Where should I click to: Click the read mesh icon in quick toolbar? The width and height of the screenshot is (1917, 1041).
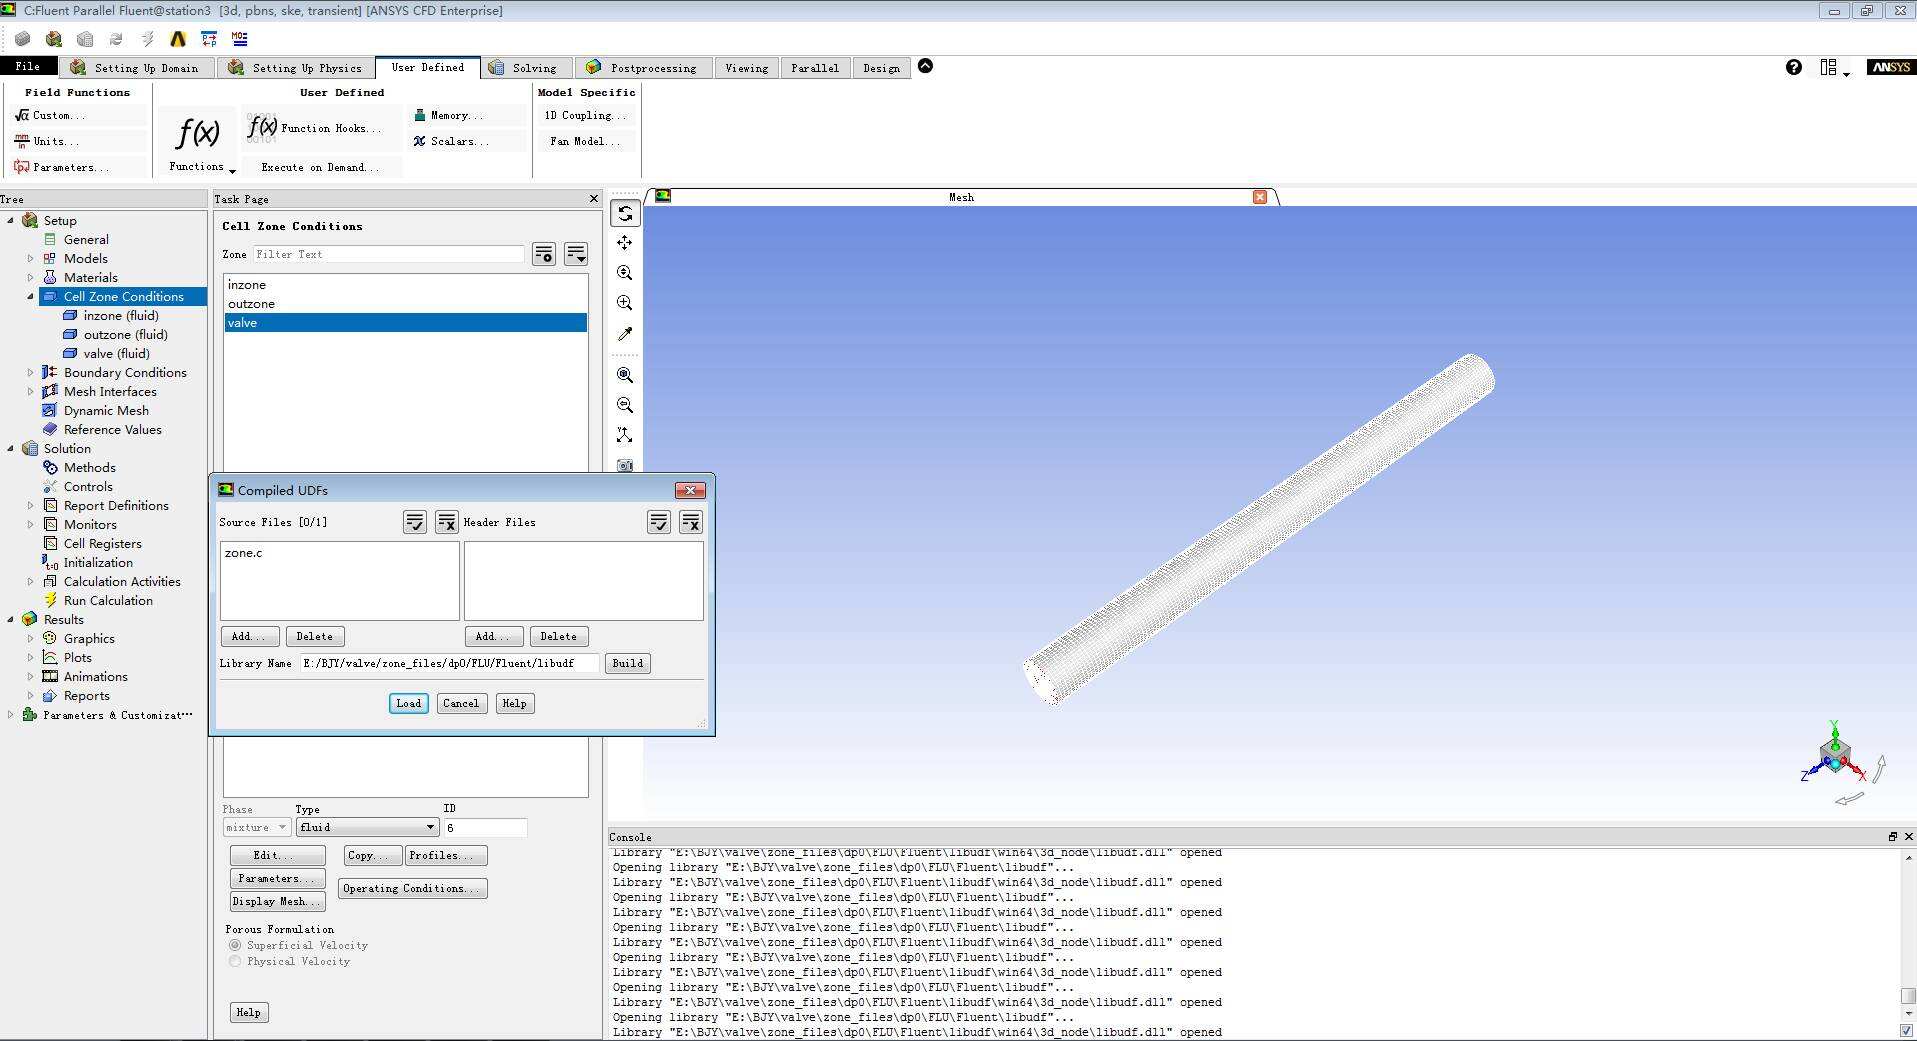pos(22,39)
